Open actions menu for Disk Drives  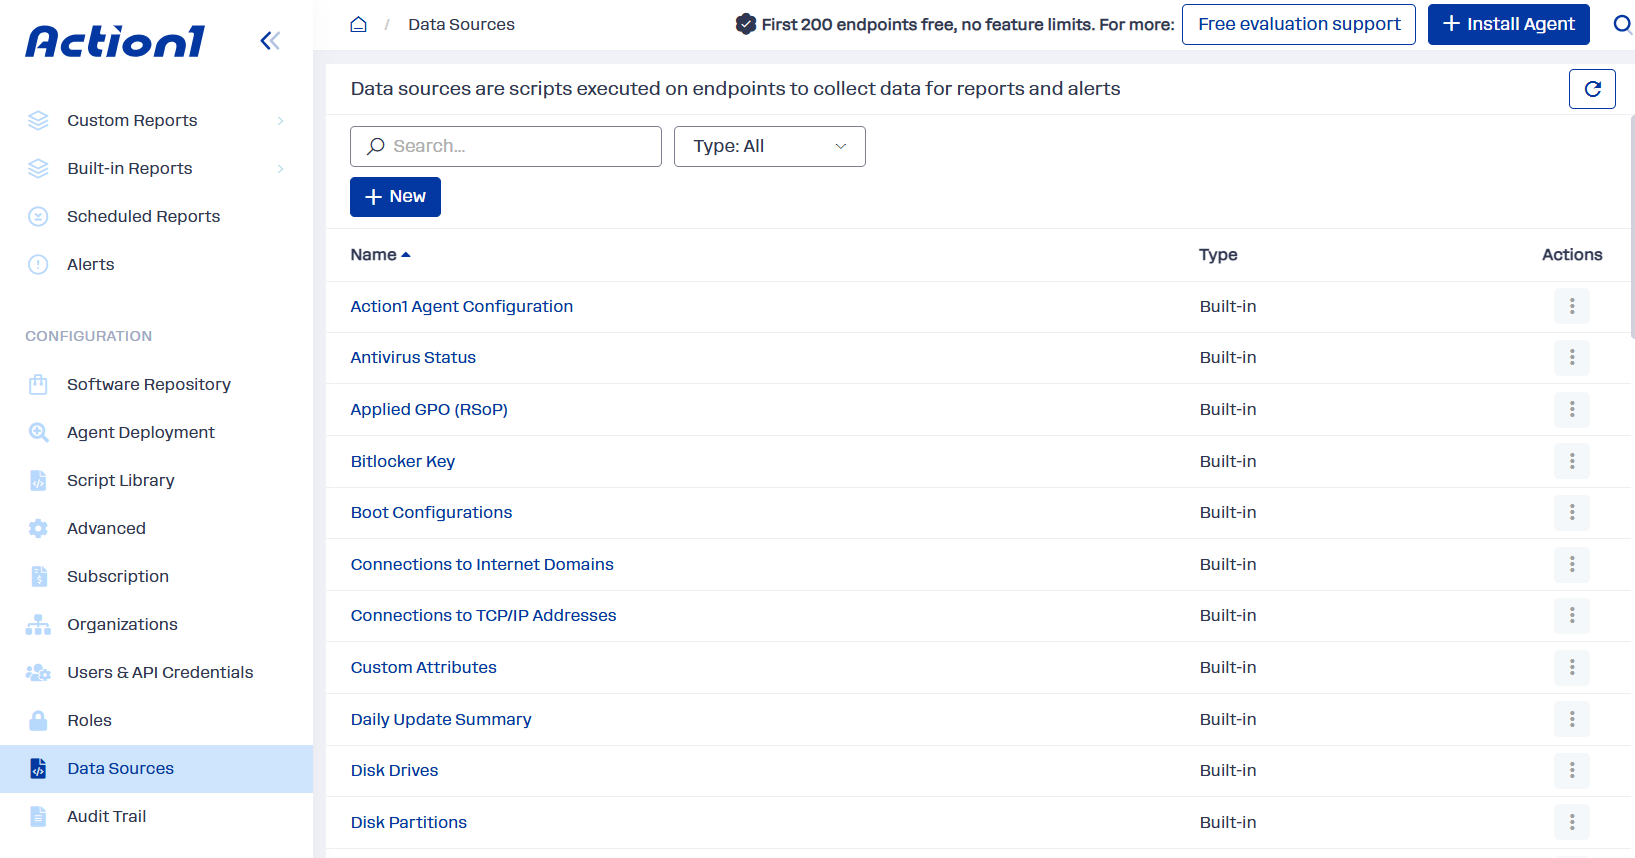(x=1572, y=770)
